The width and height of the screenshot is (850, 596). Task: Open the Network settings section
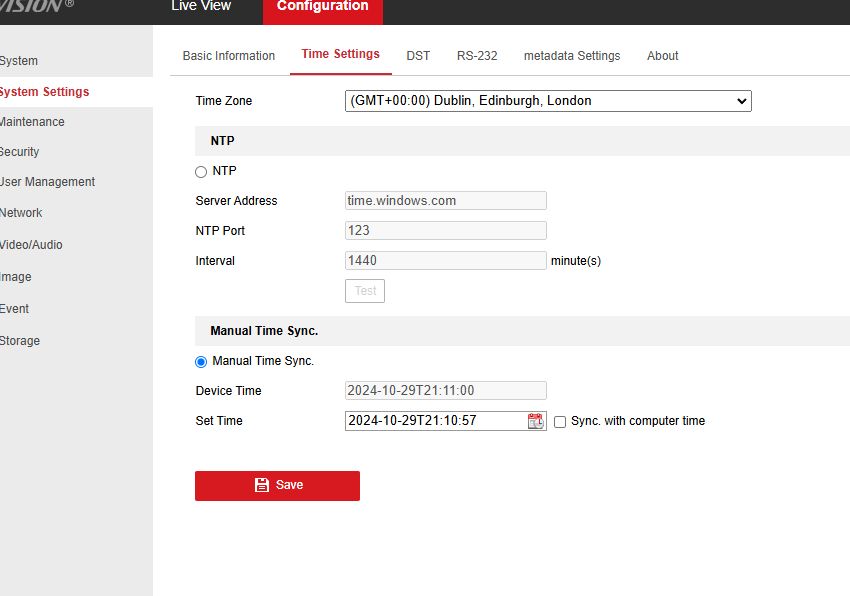(x=21, y=212)
